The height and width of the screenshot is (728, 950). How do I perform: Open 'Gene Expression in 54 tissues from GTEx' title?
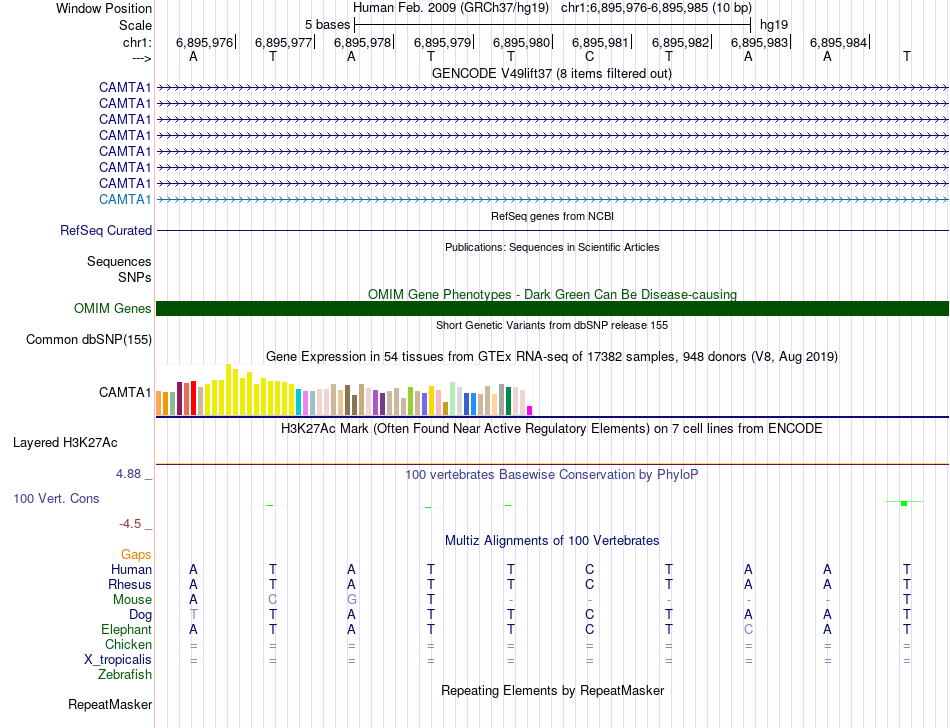point(552,356)
